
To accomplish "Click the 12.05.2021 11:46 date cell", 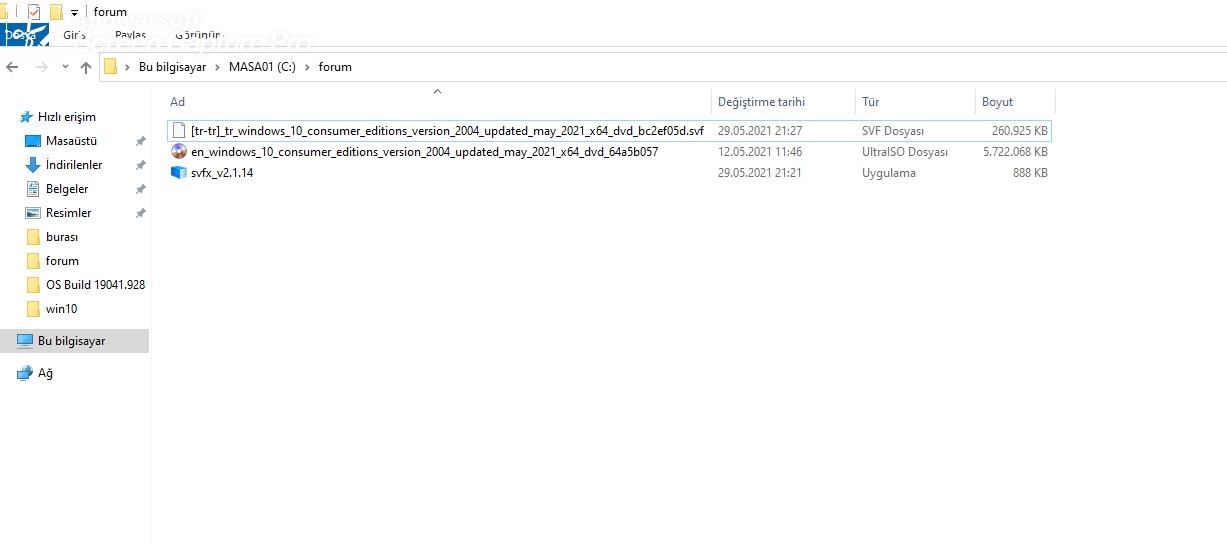I will 760,152.
